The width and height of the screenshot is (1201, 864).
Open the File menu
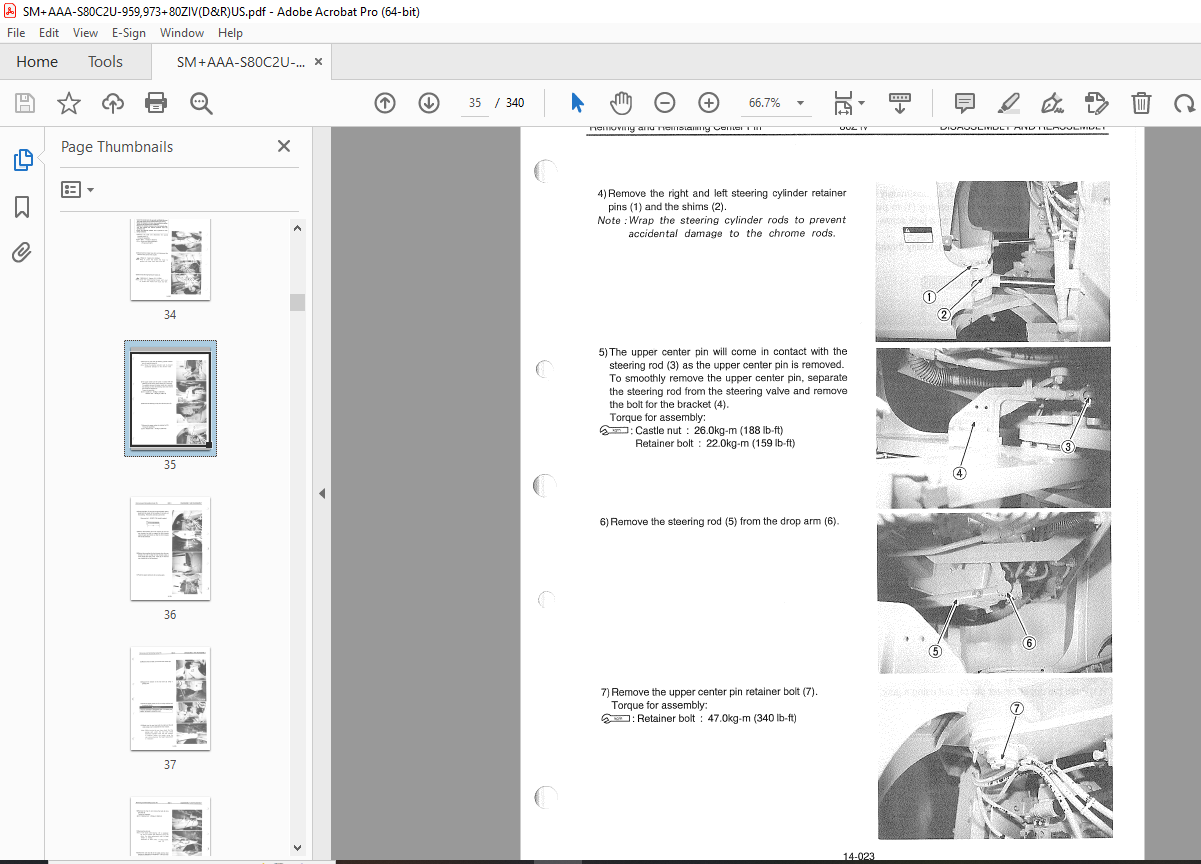(x=17, y=32)
